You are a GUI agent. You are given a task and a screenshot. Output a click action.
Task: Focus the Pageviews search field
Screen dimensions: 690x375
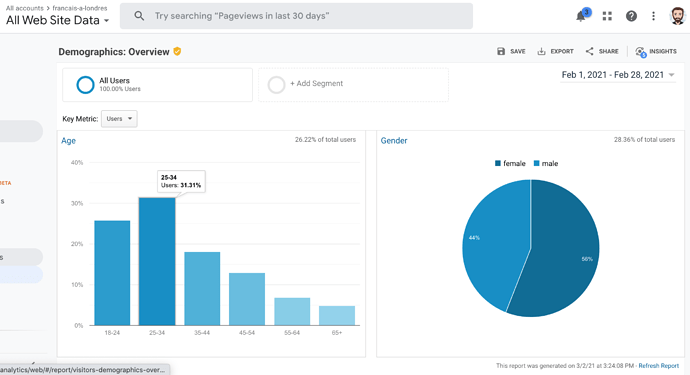pyautogui.click(x=296, y=16)
